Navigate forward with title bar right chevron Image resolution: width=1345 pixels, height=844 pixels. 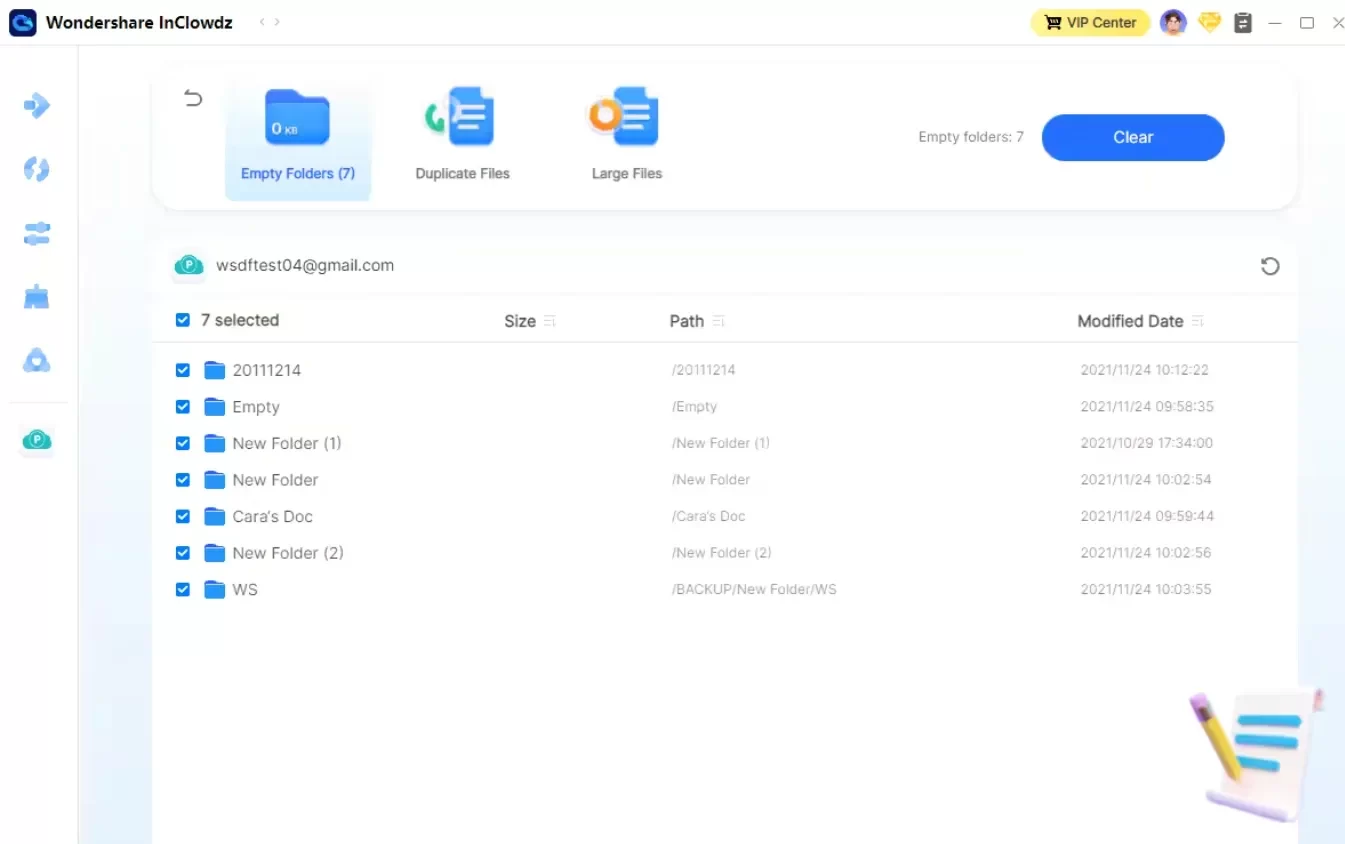pos(277,22)
